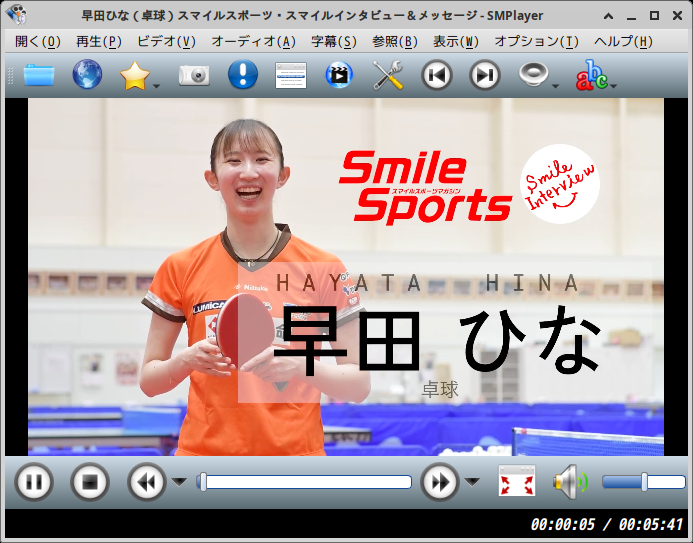
Task: Open the ヘルプ(H) menu
Action: (623, 42)
